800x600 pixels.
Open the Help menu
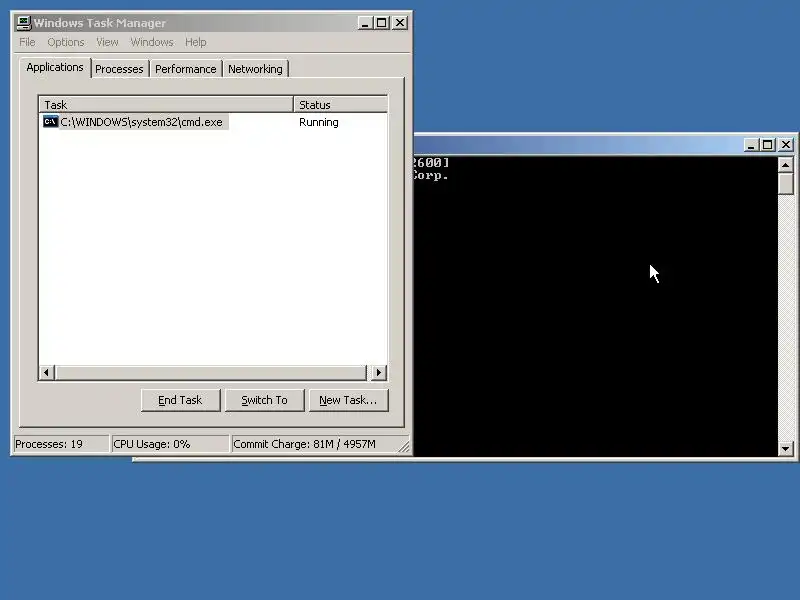pyautogui.click(x=195, y=42)
